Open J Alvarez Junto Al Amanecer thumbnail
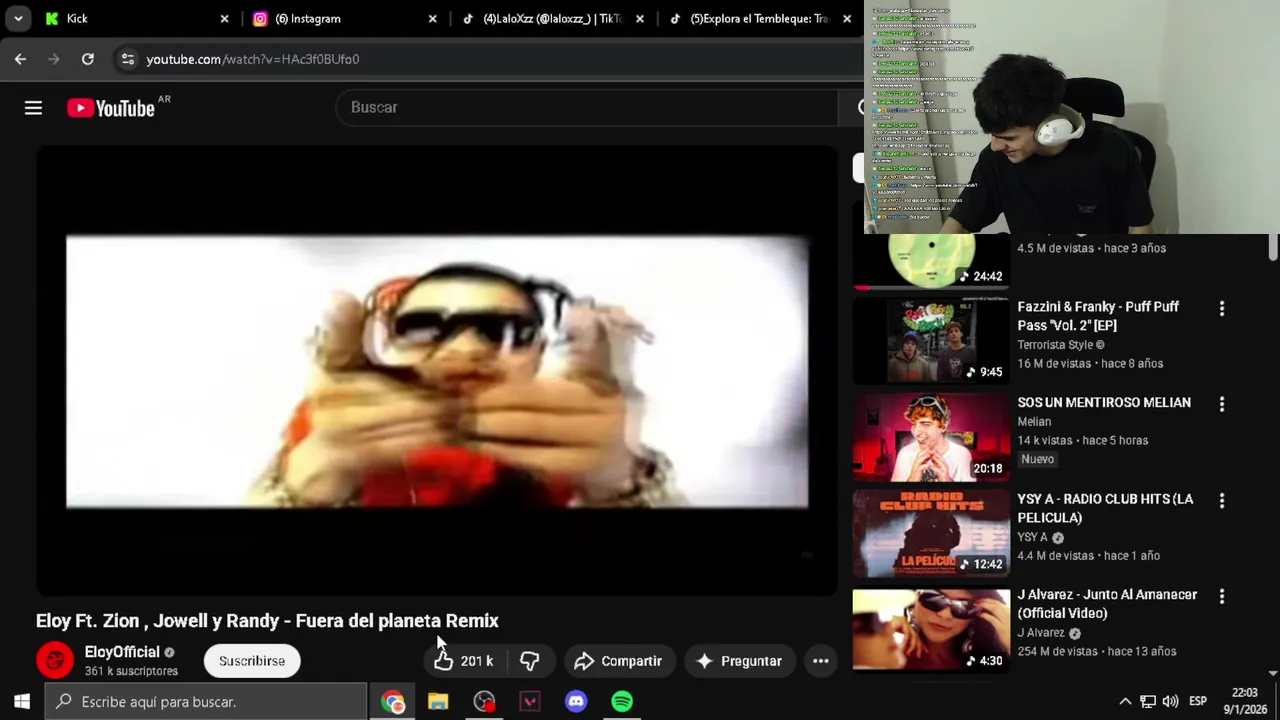 (931, 628)
